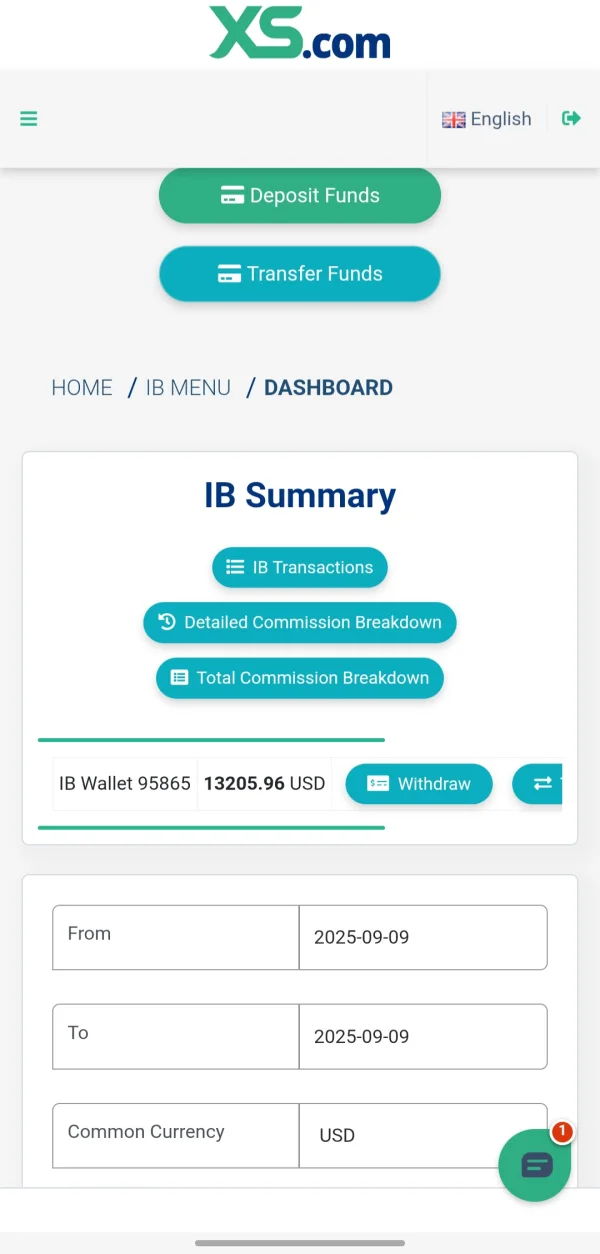Select the DASHBOARD breadcrumb
This screenshot has width=600, height=1254.
pos(328,388)
